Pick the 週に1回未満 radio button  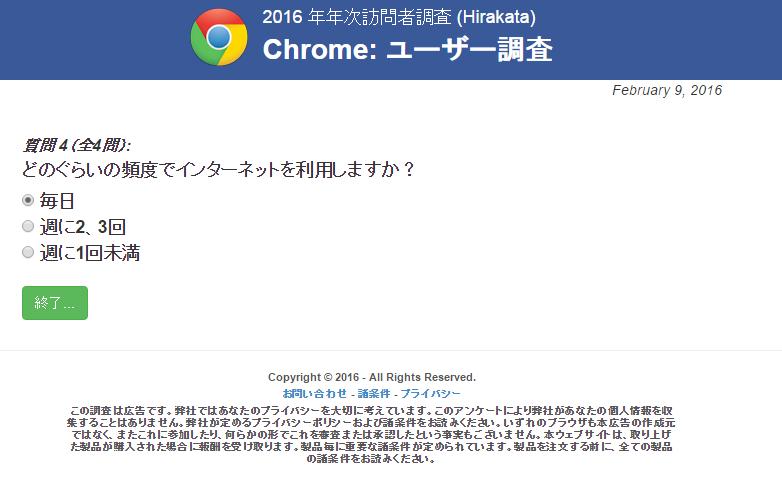pyautogui.click(x=28, y=253)
